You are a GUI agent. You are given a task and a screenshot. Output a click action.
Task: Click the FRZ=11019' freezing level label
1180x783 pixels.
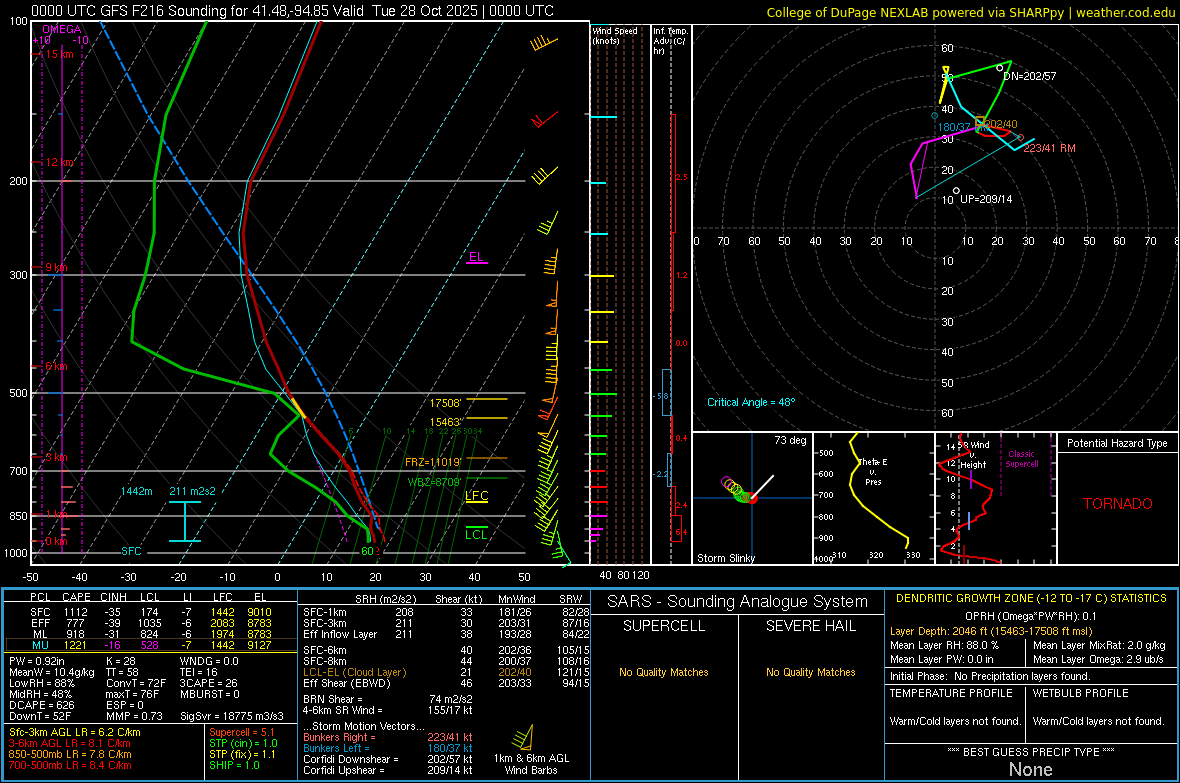433,462
